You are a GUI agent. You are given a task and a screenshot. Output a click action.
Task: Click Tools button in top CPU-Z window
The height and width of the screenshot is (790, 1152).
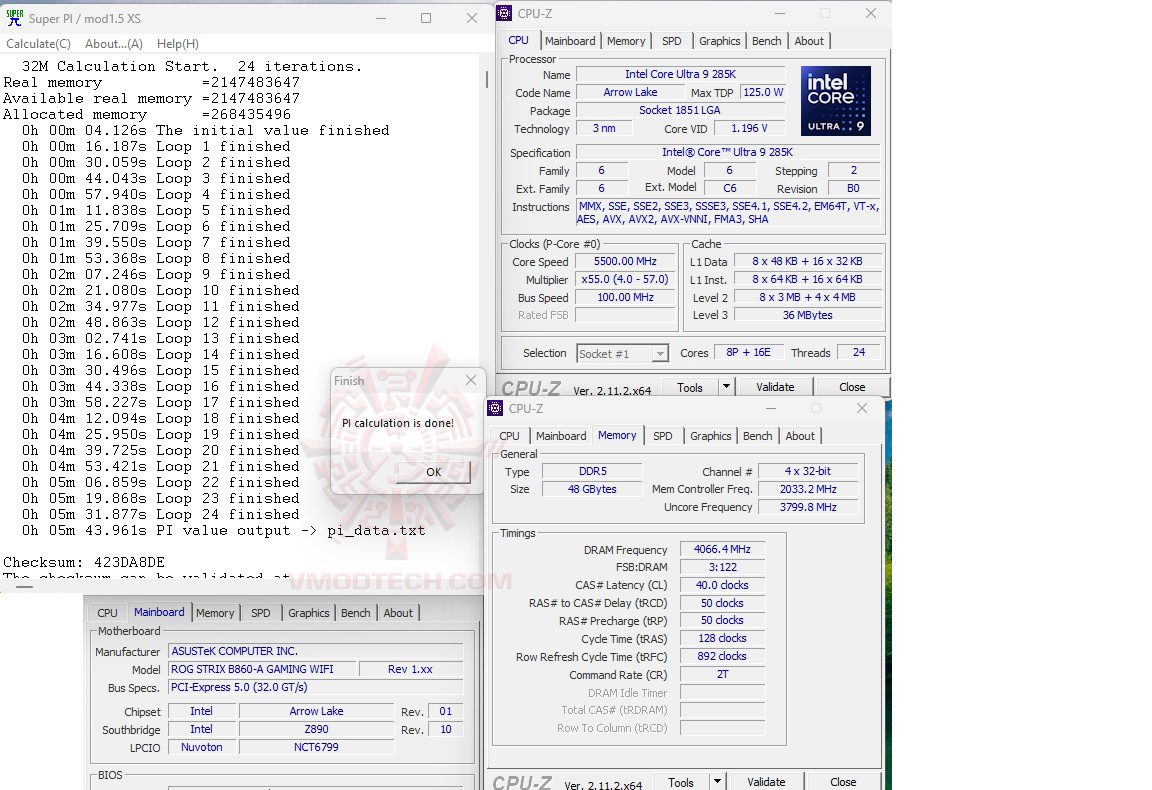pos(690,387)
